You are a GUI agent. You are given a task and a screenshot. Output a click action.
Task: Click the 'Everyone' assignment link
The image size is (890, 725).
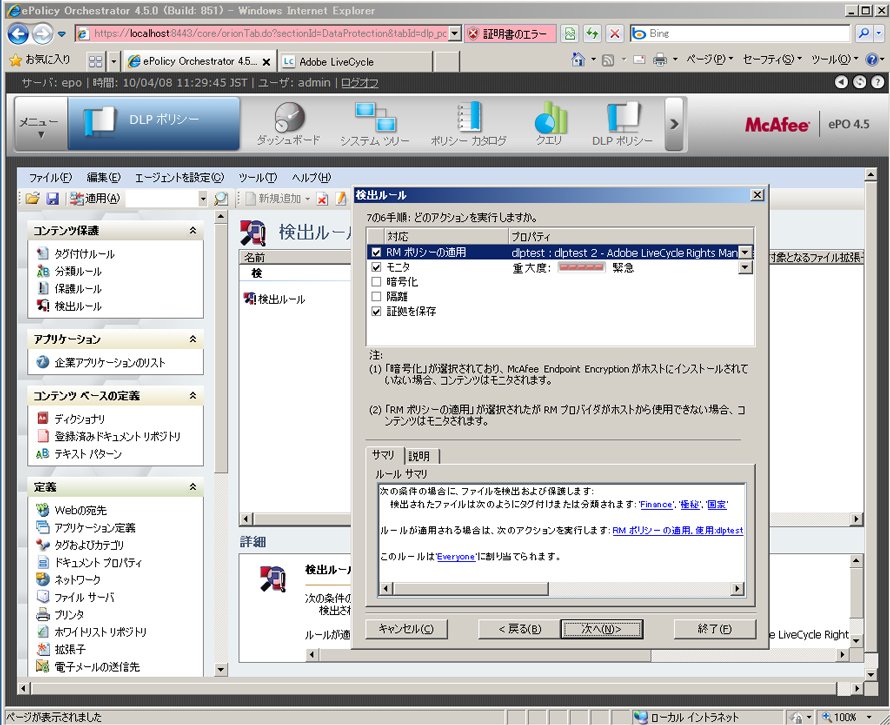coord(456,556)
